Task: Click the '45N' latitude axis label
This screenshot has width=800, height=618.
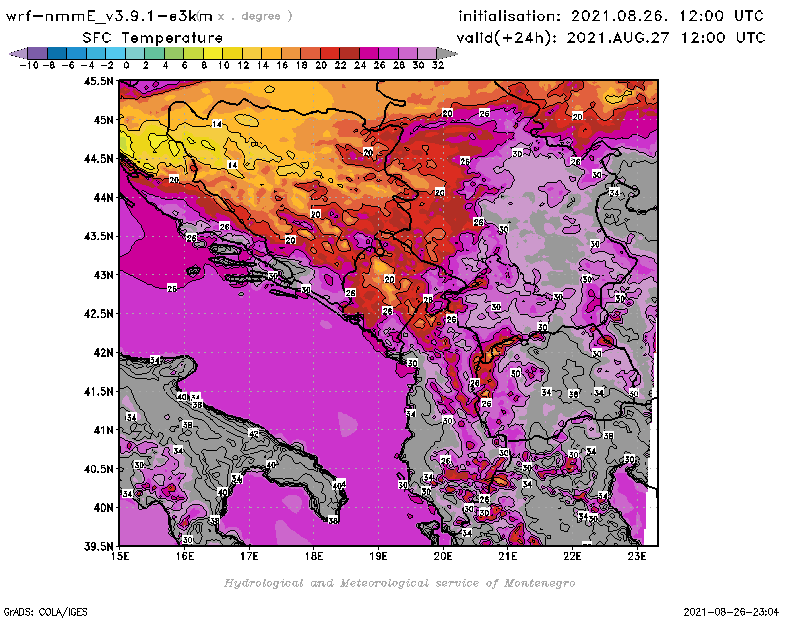Action: [103, 120]
